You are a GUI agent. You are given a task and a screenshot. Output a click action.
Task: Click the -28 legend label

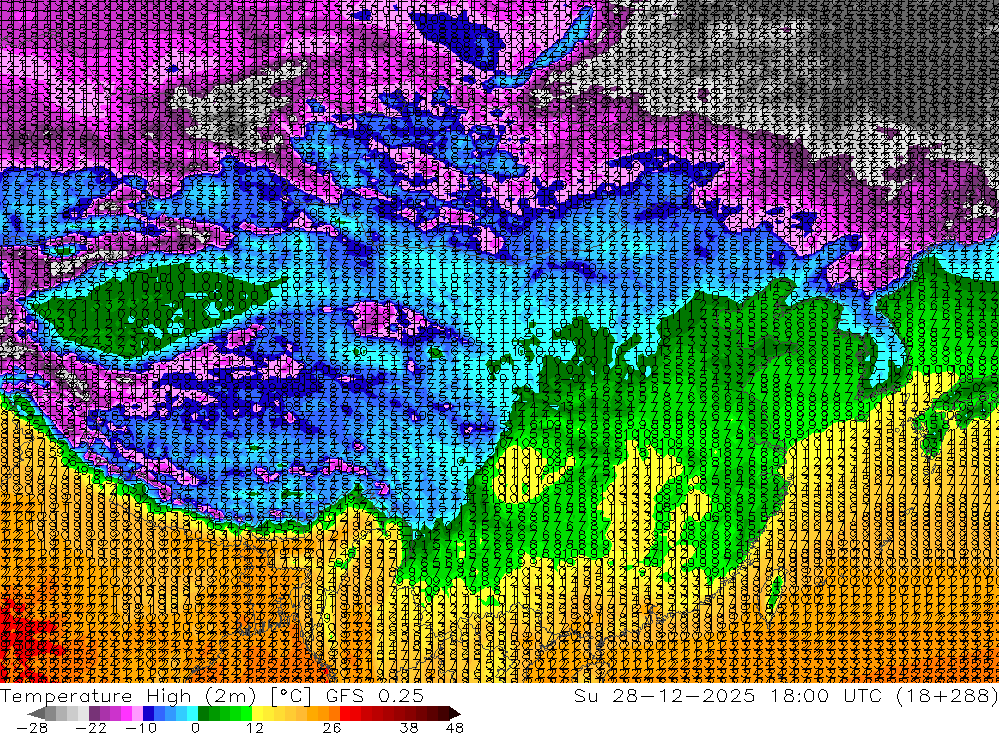32,728
